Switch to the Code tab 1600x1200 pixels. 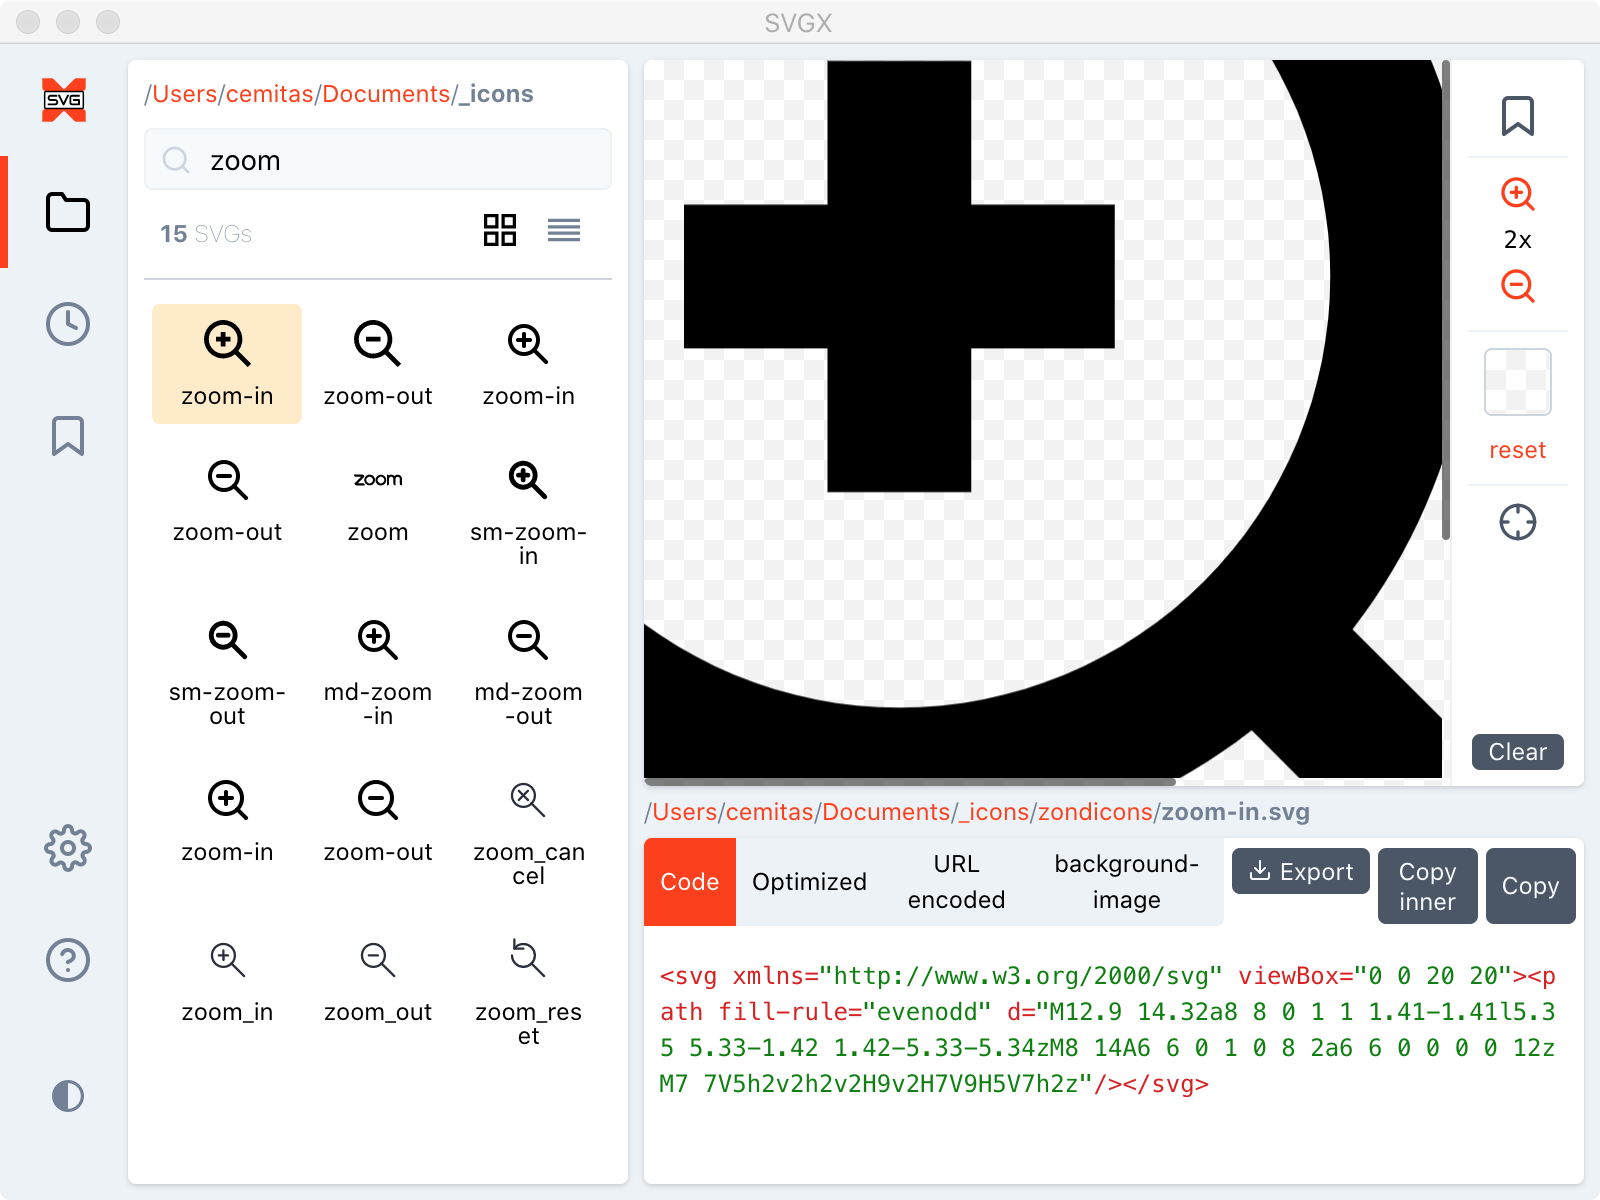(x=690, y=882)
